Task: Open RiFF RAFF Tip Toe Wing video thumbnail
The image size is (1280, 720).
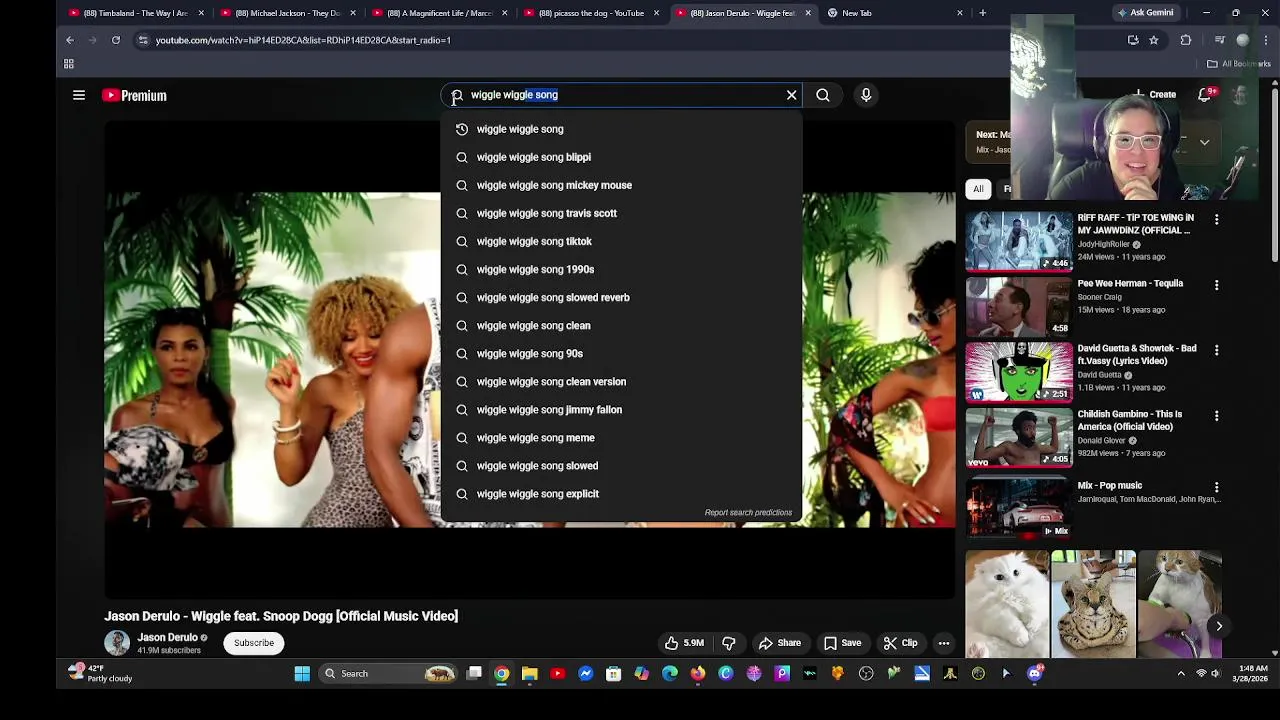Action: tap(1018, 241)
